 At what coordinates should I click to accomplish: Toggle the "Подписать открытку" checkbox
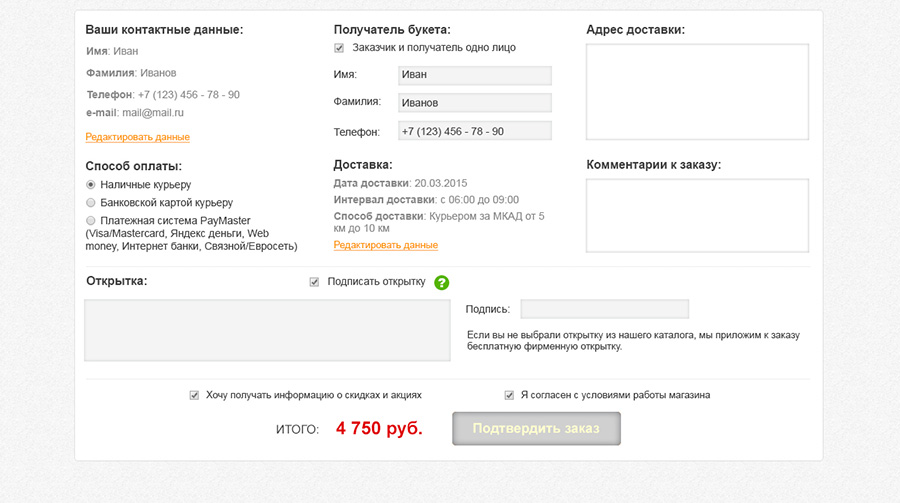314,282
